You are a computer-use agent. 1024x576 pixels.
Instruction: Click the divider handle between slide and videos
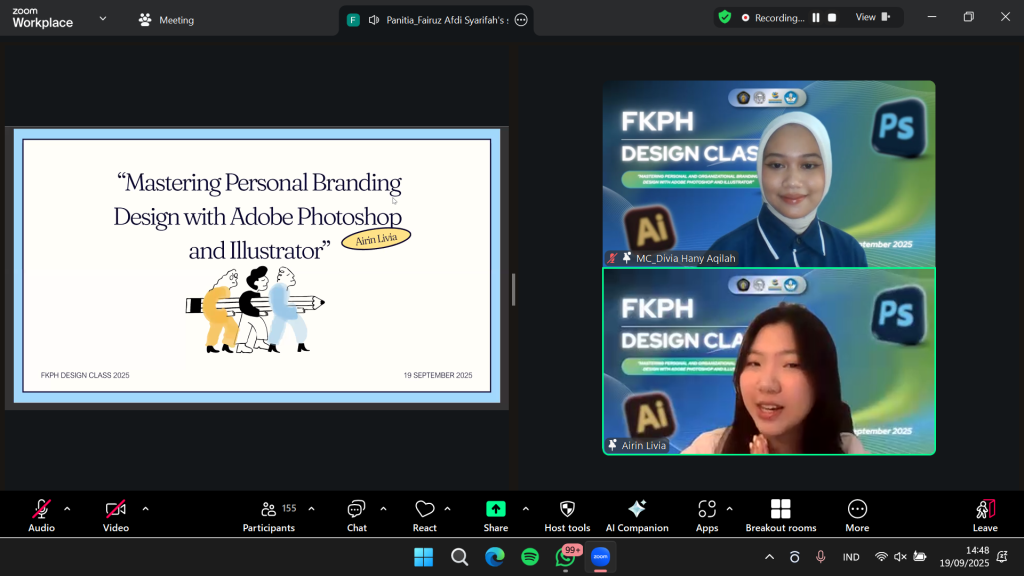tap(513, 289)
